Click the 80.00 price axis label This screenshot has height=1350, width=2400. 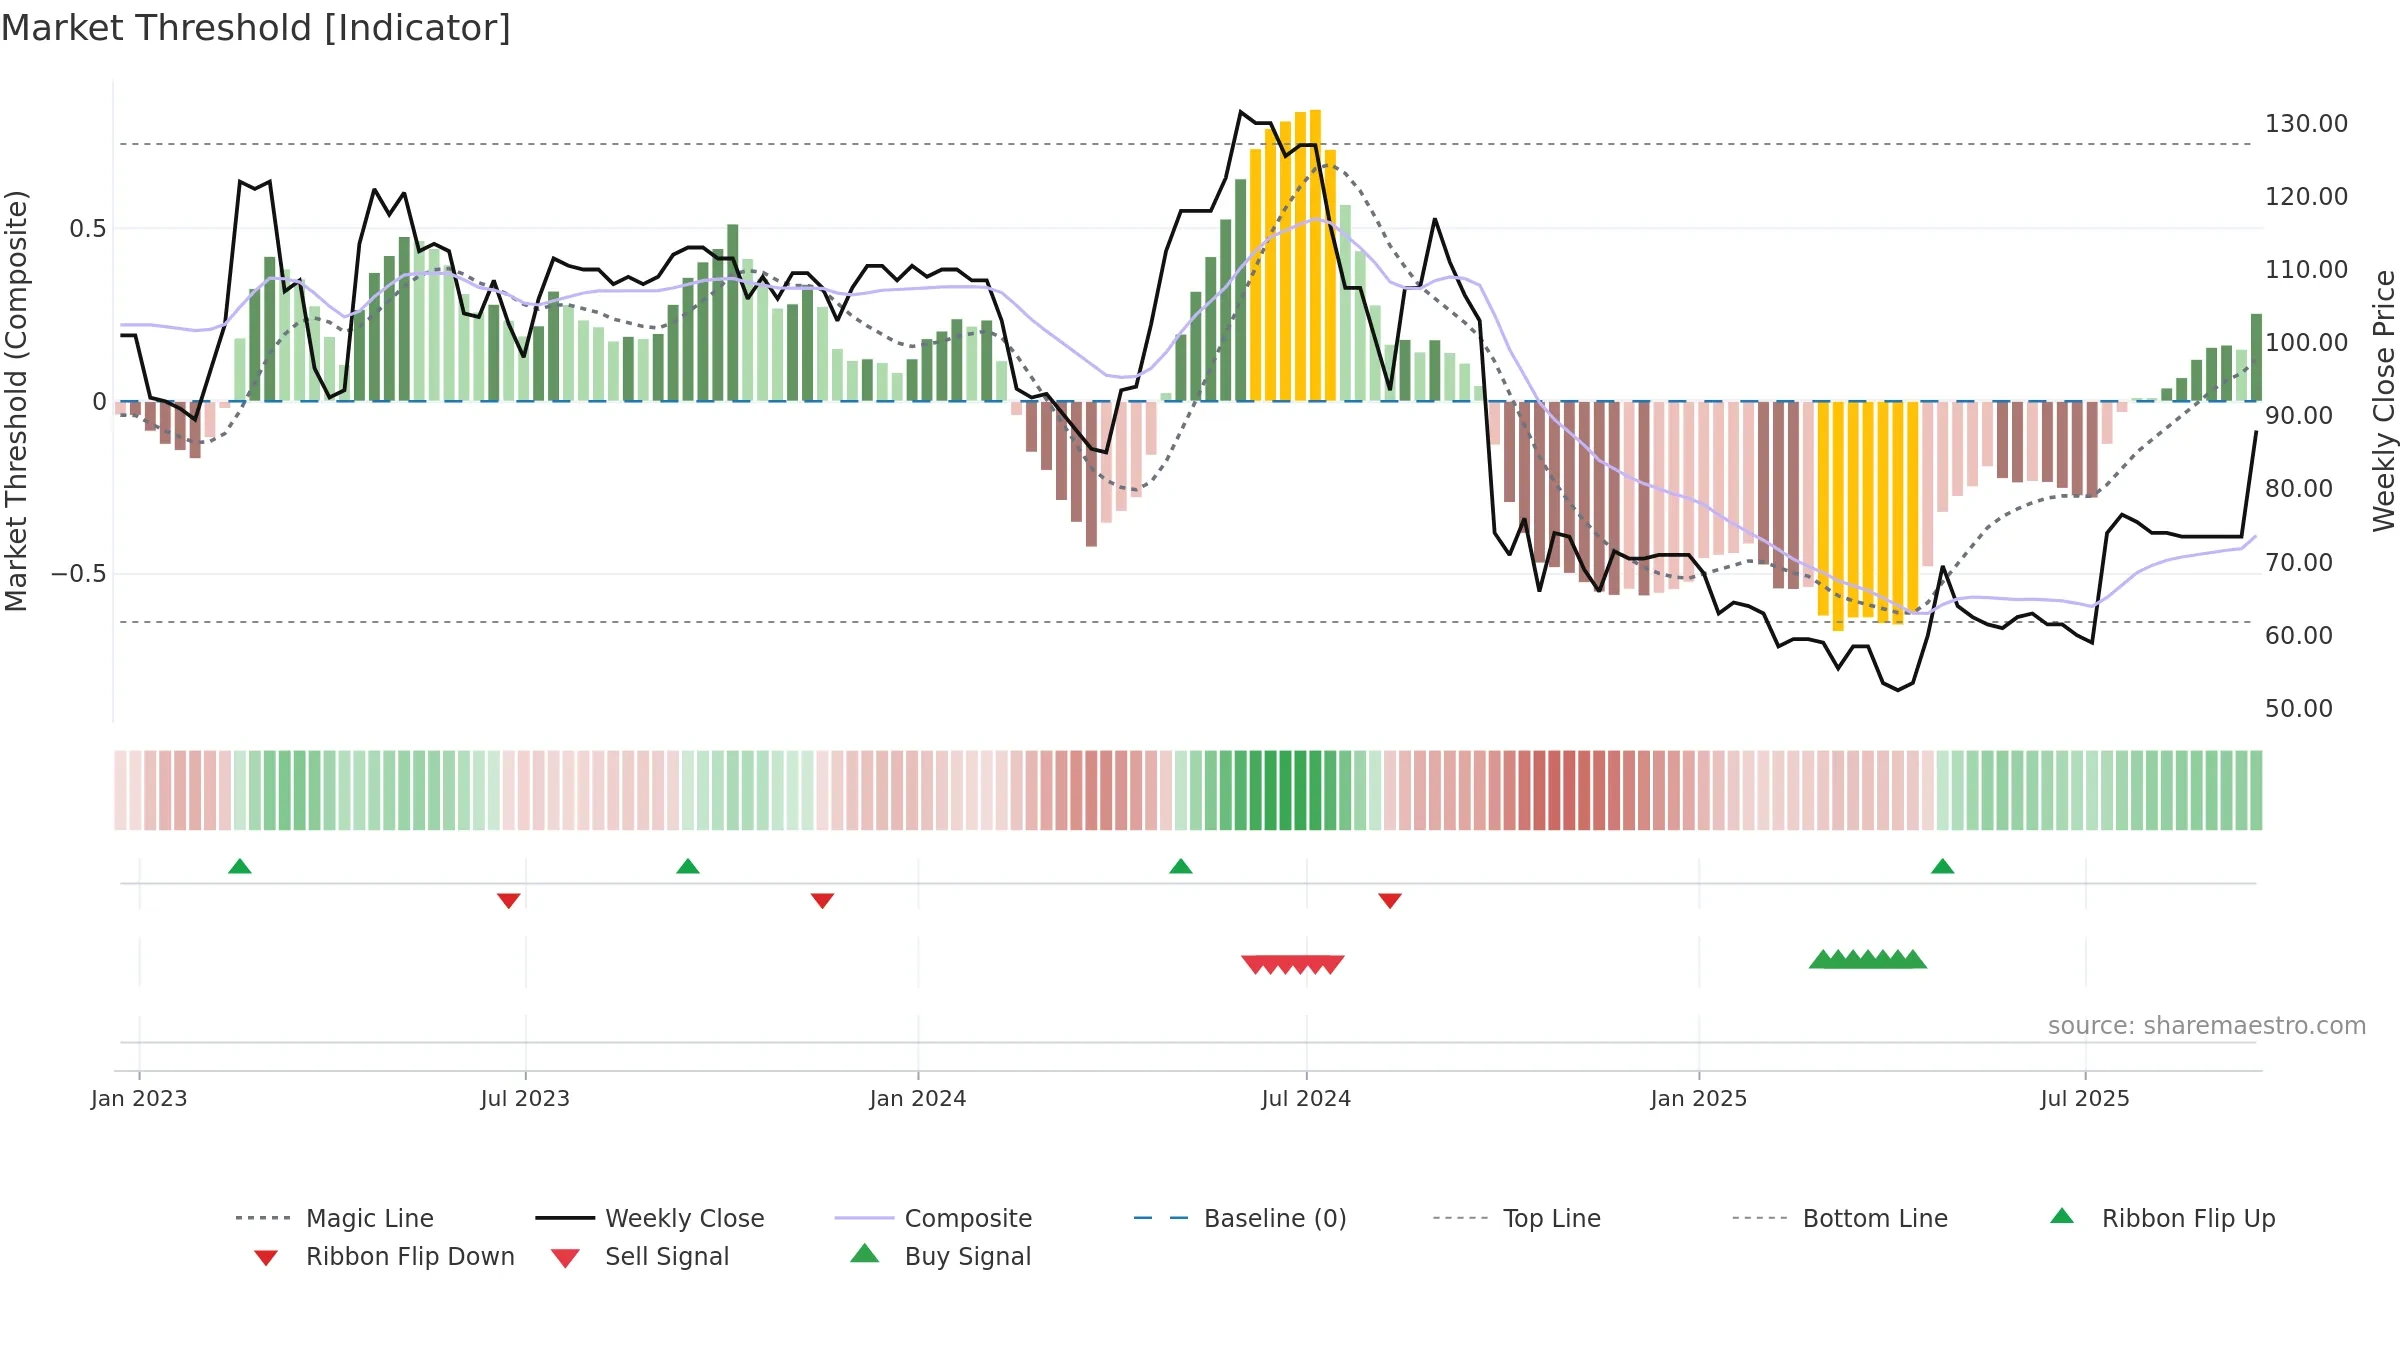[2299, 489]
